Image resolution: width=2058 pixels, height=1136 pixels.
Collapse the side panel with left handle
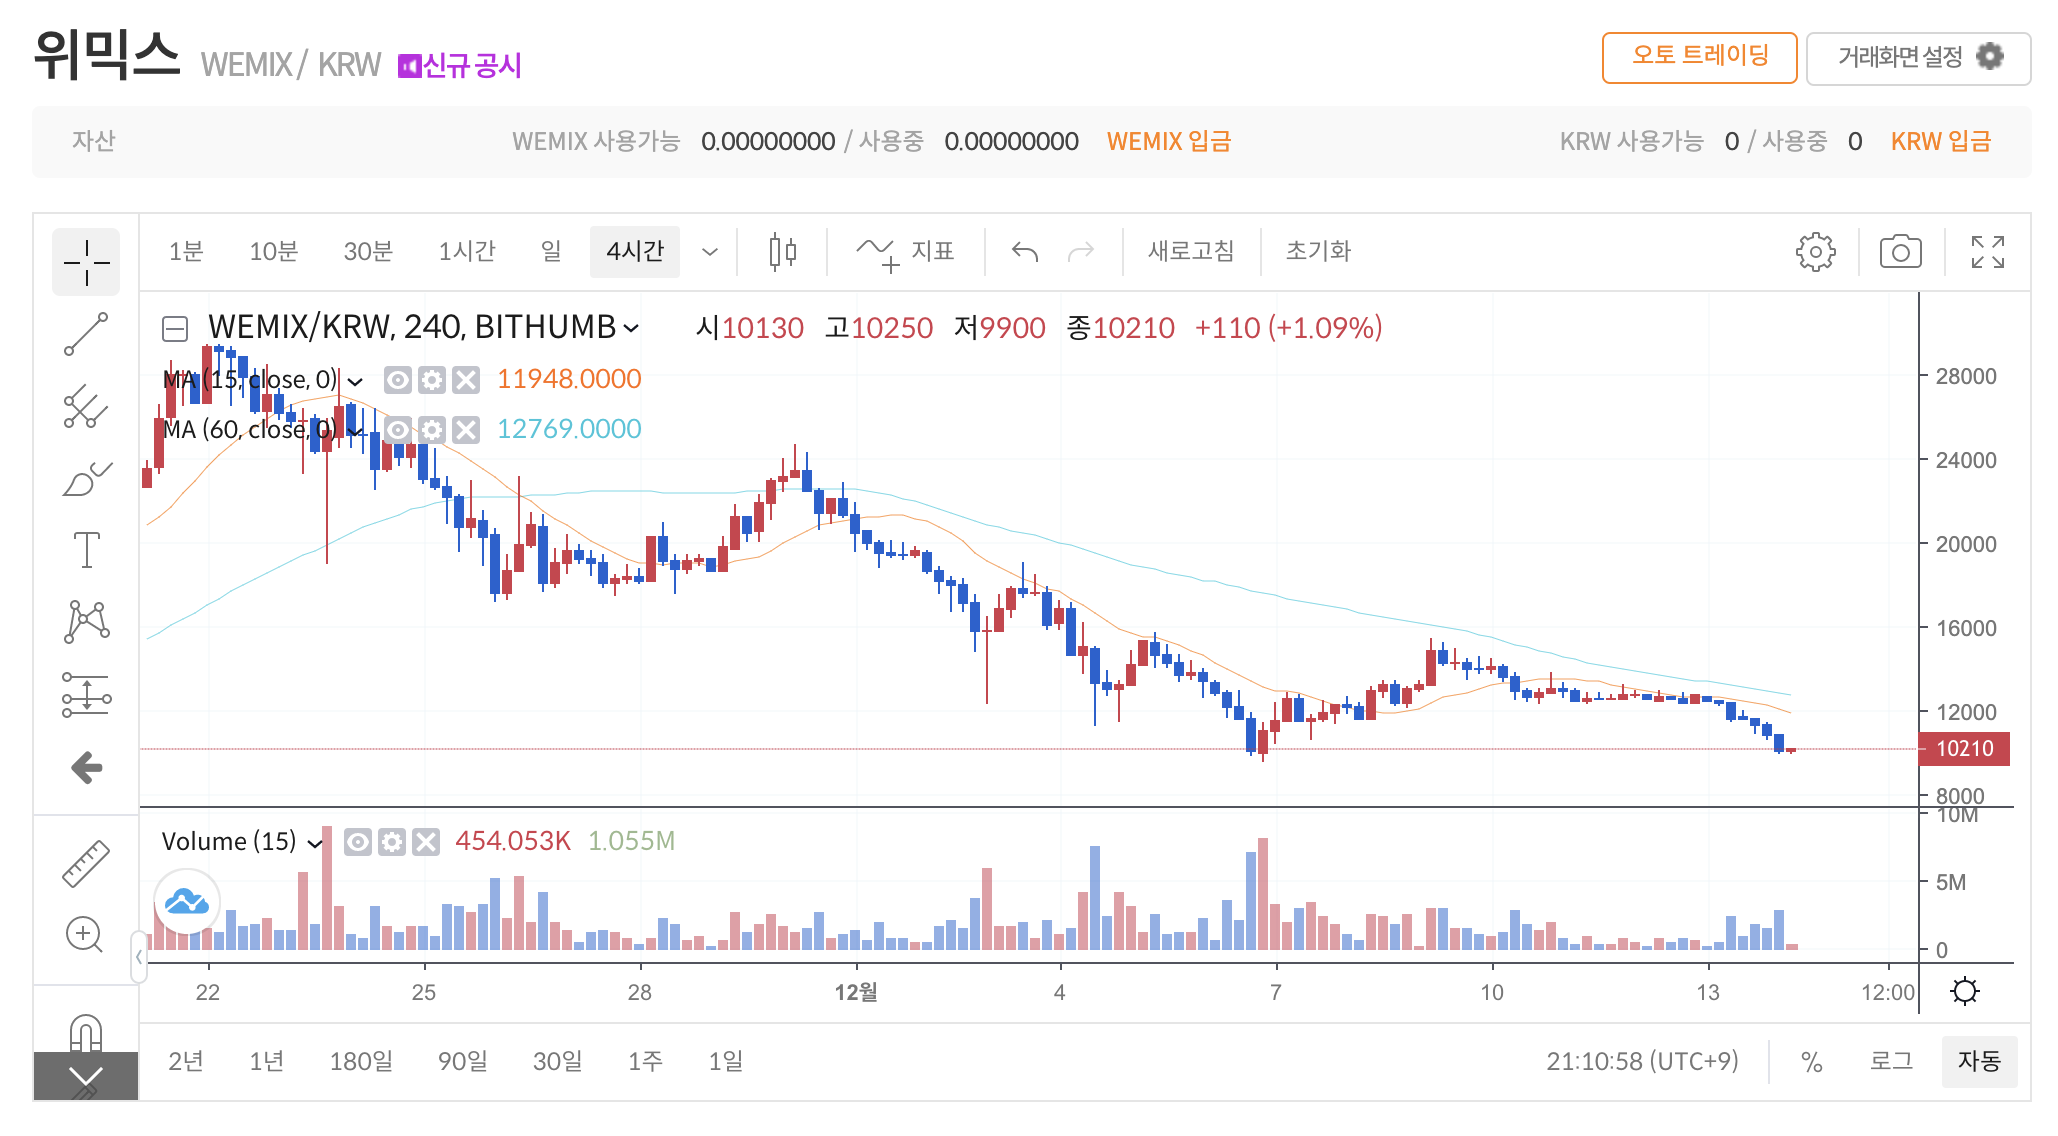(x=138, y=956)
